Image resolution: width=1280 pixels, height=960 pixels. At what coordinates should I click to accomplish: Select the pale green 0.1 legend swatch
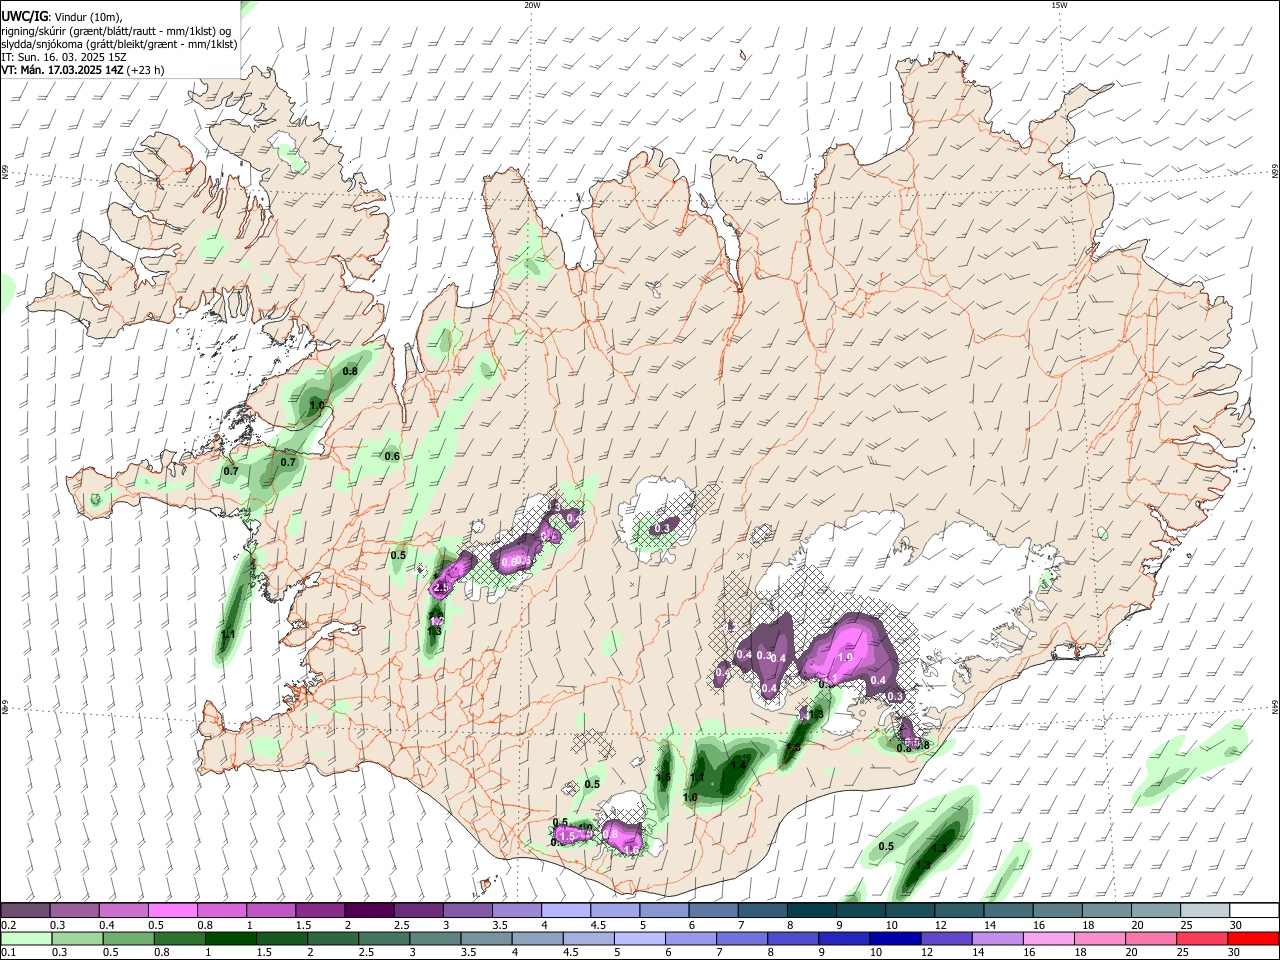click(x=26, y=938)
